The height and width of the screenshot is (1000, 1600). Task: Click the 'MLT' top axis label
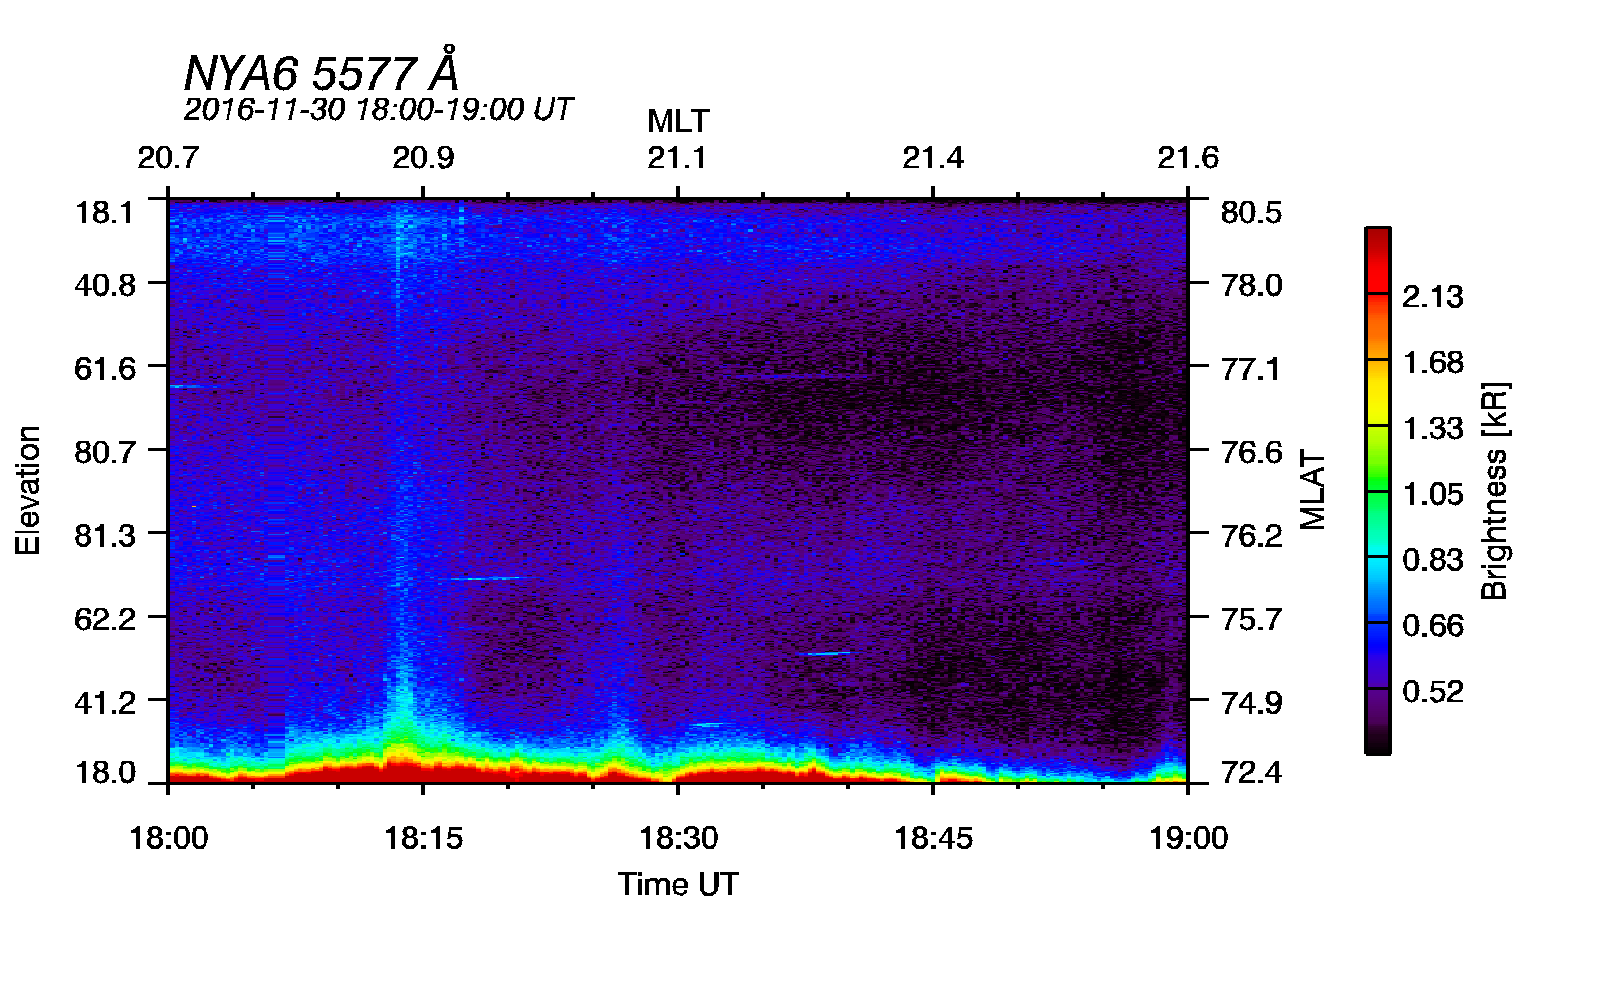(678, 121)
